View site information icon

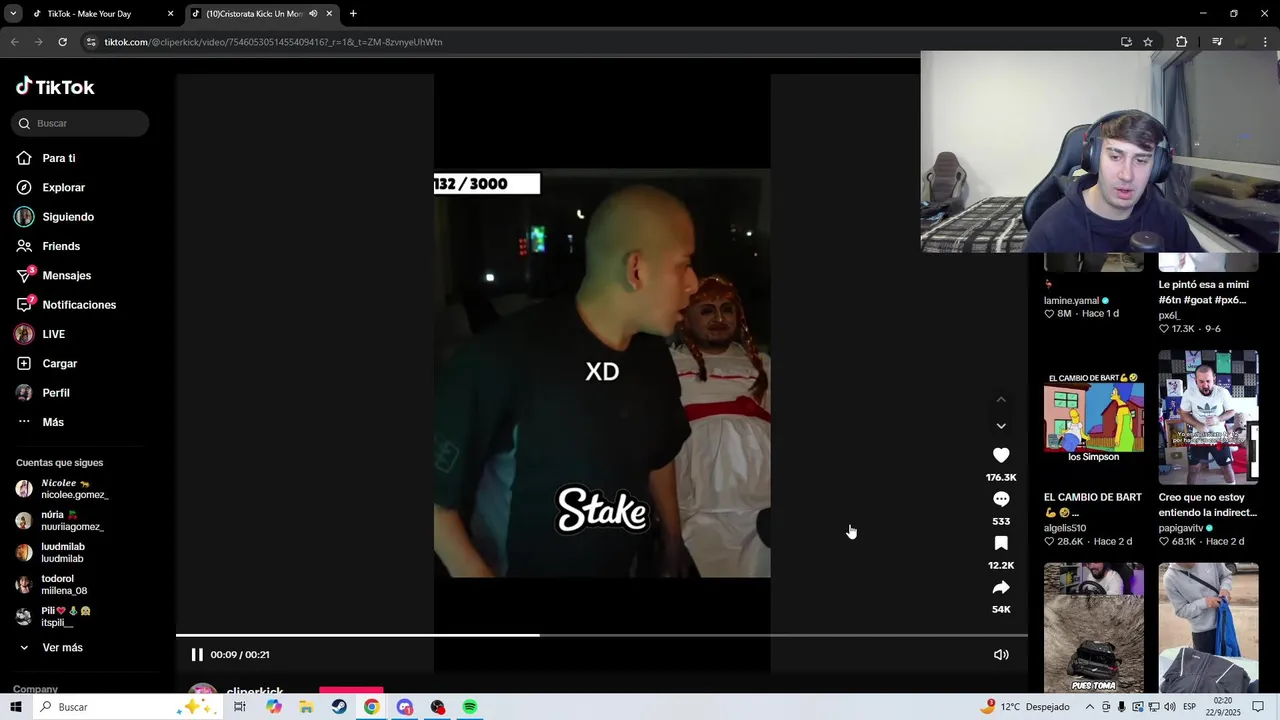click(91, 42)
